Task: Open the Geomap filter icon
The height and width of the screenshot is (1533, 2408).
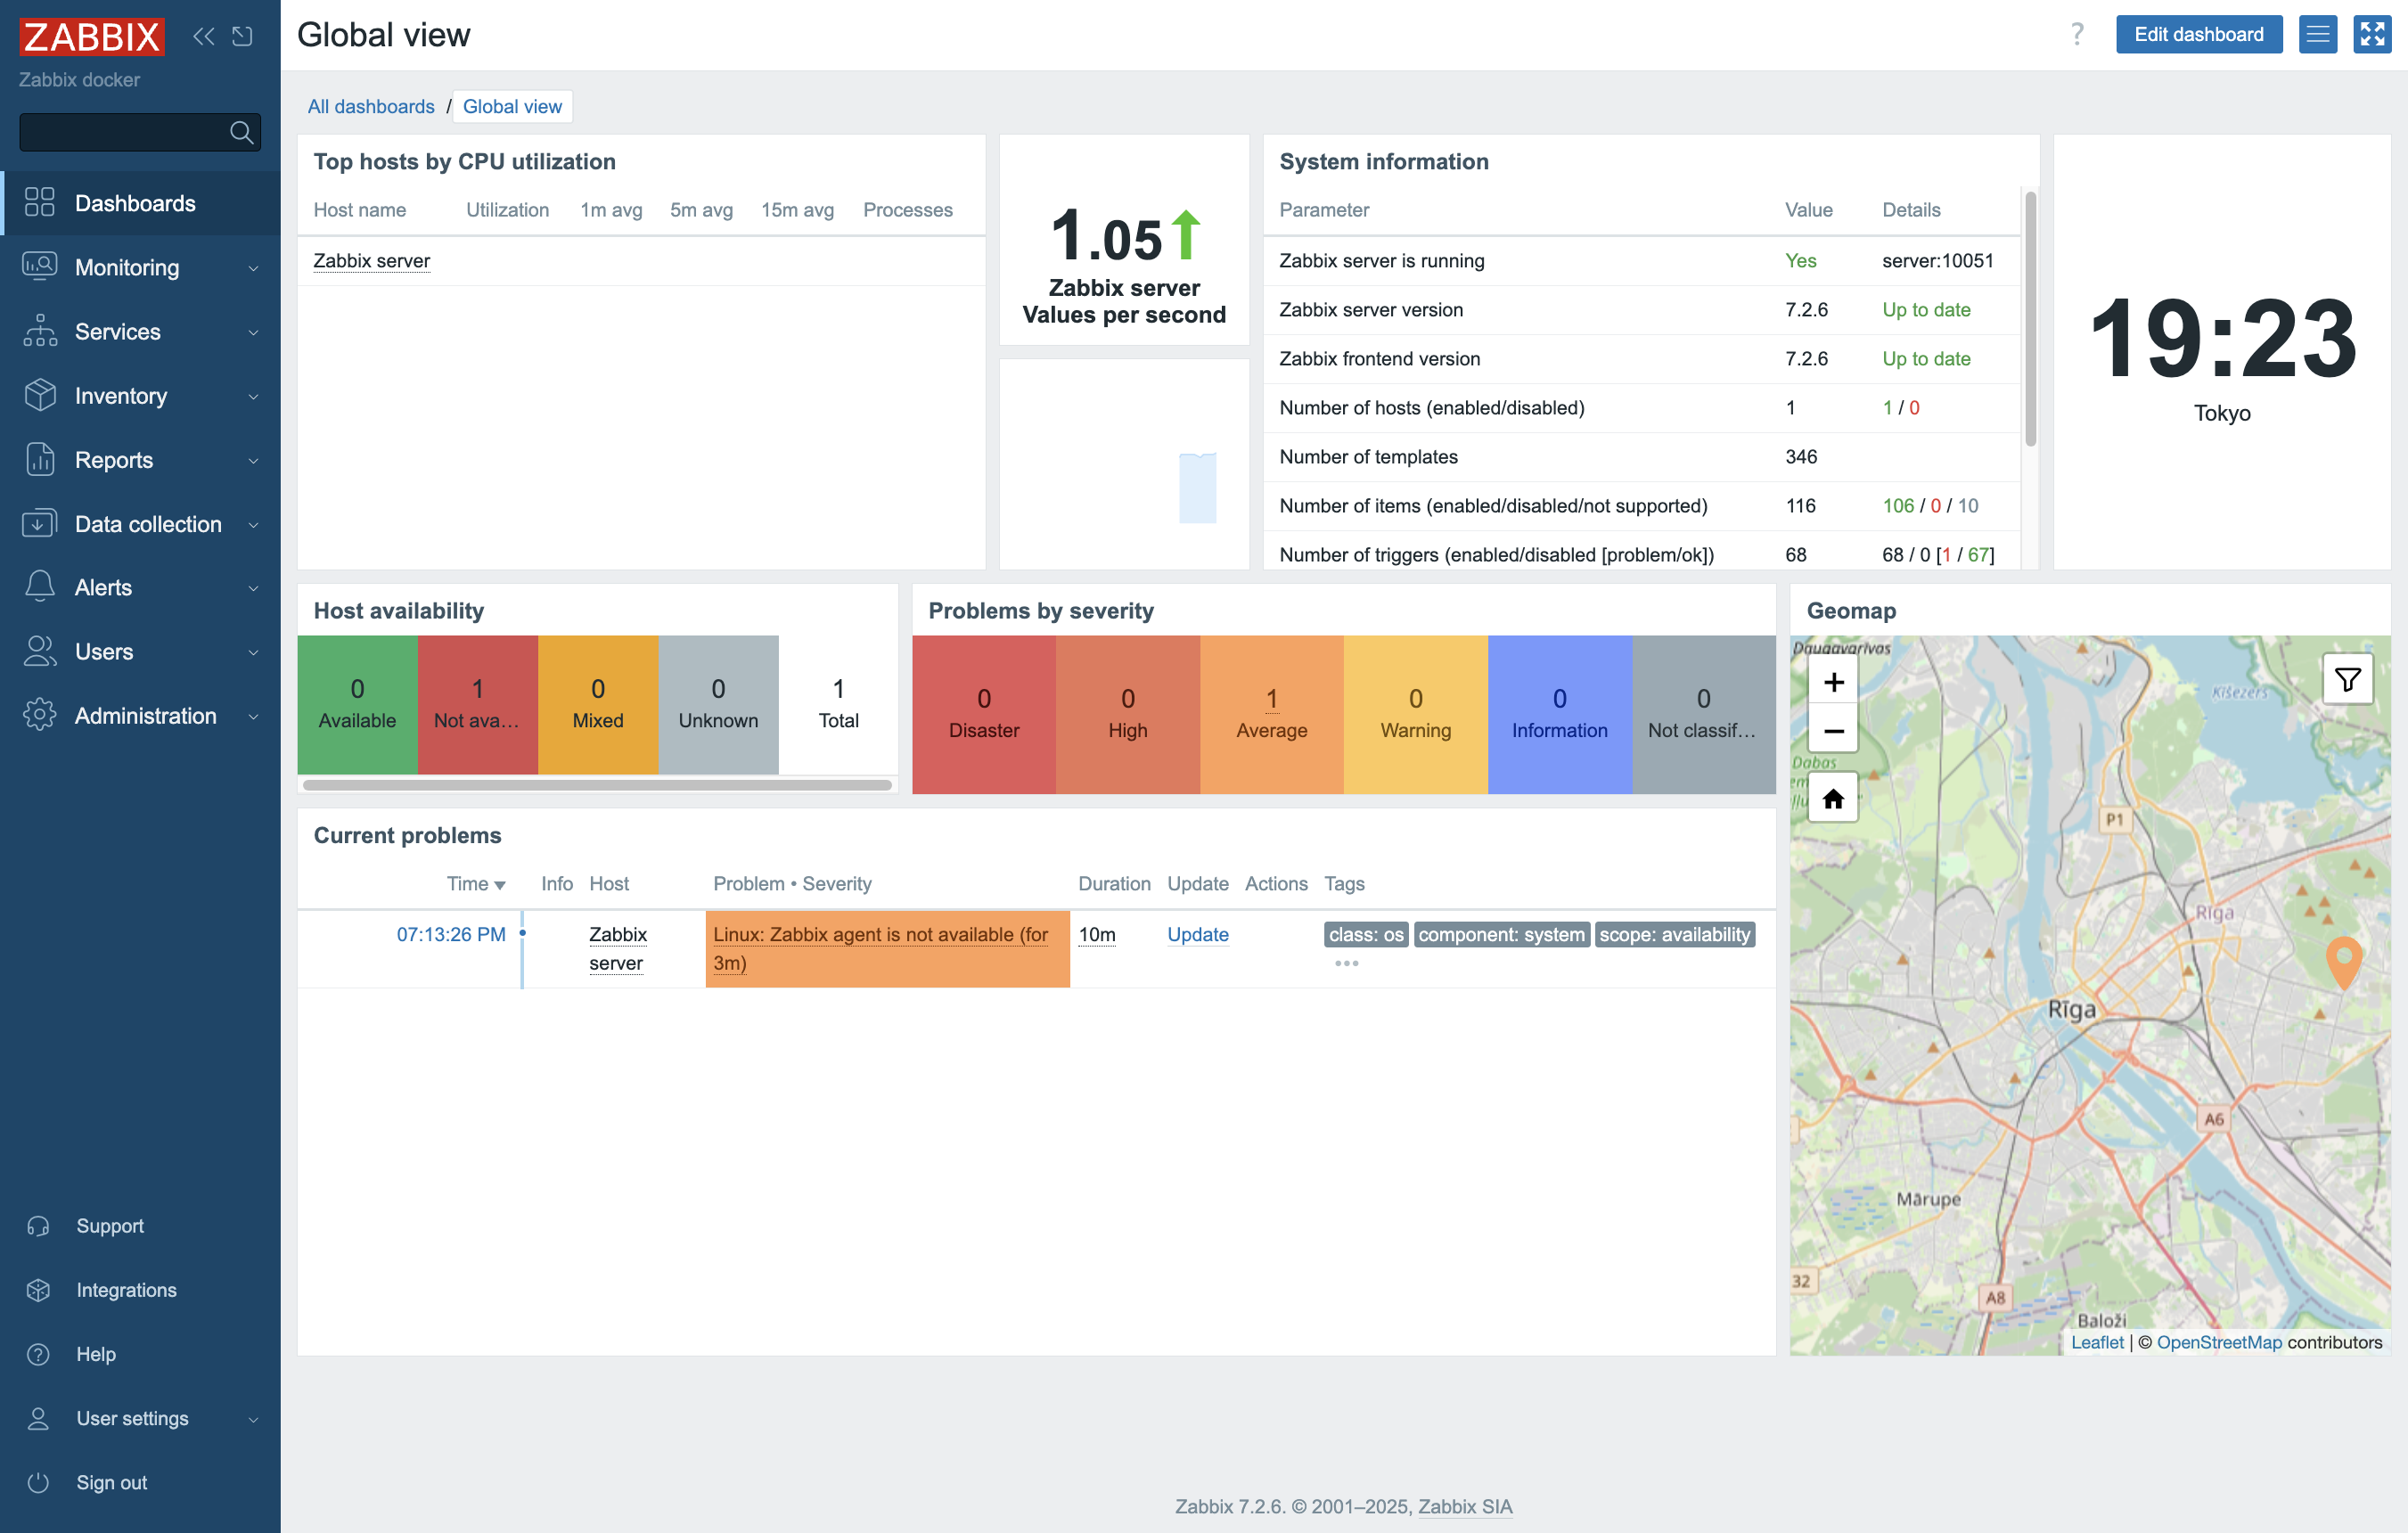Action: pos(2347,680)
